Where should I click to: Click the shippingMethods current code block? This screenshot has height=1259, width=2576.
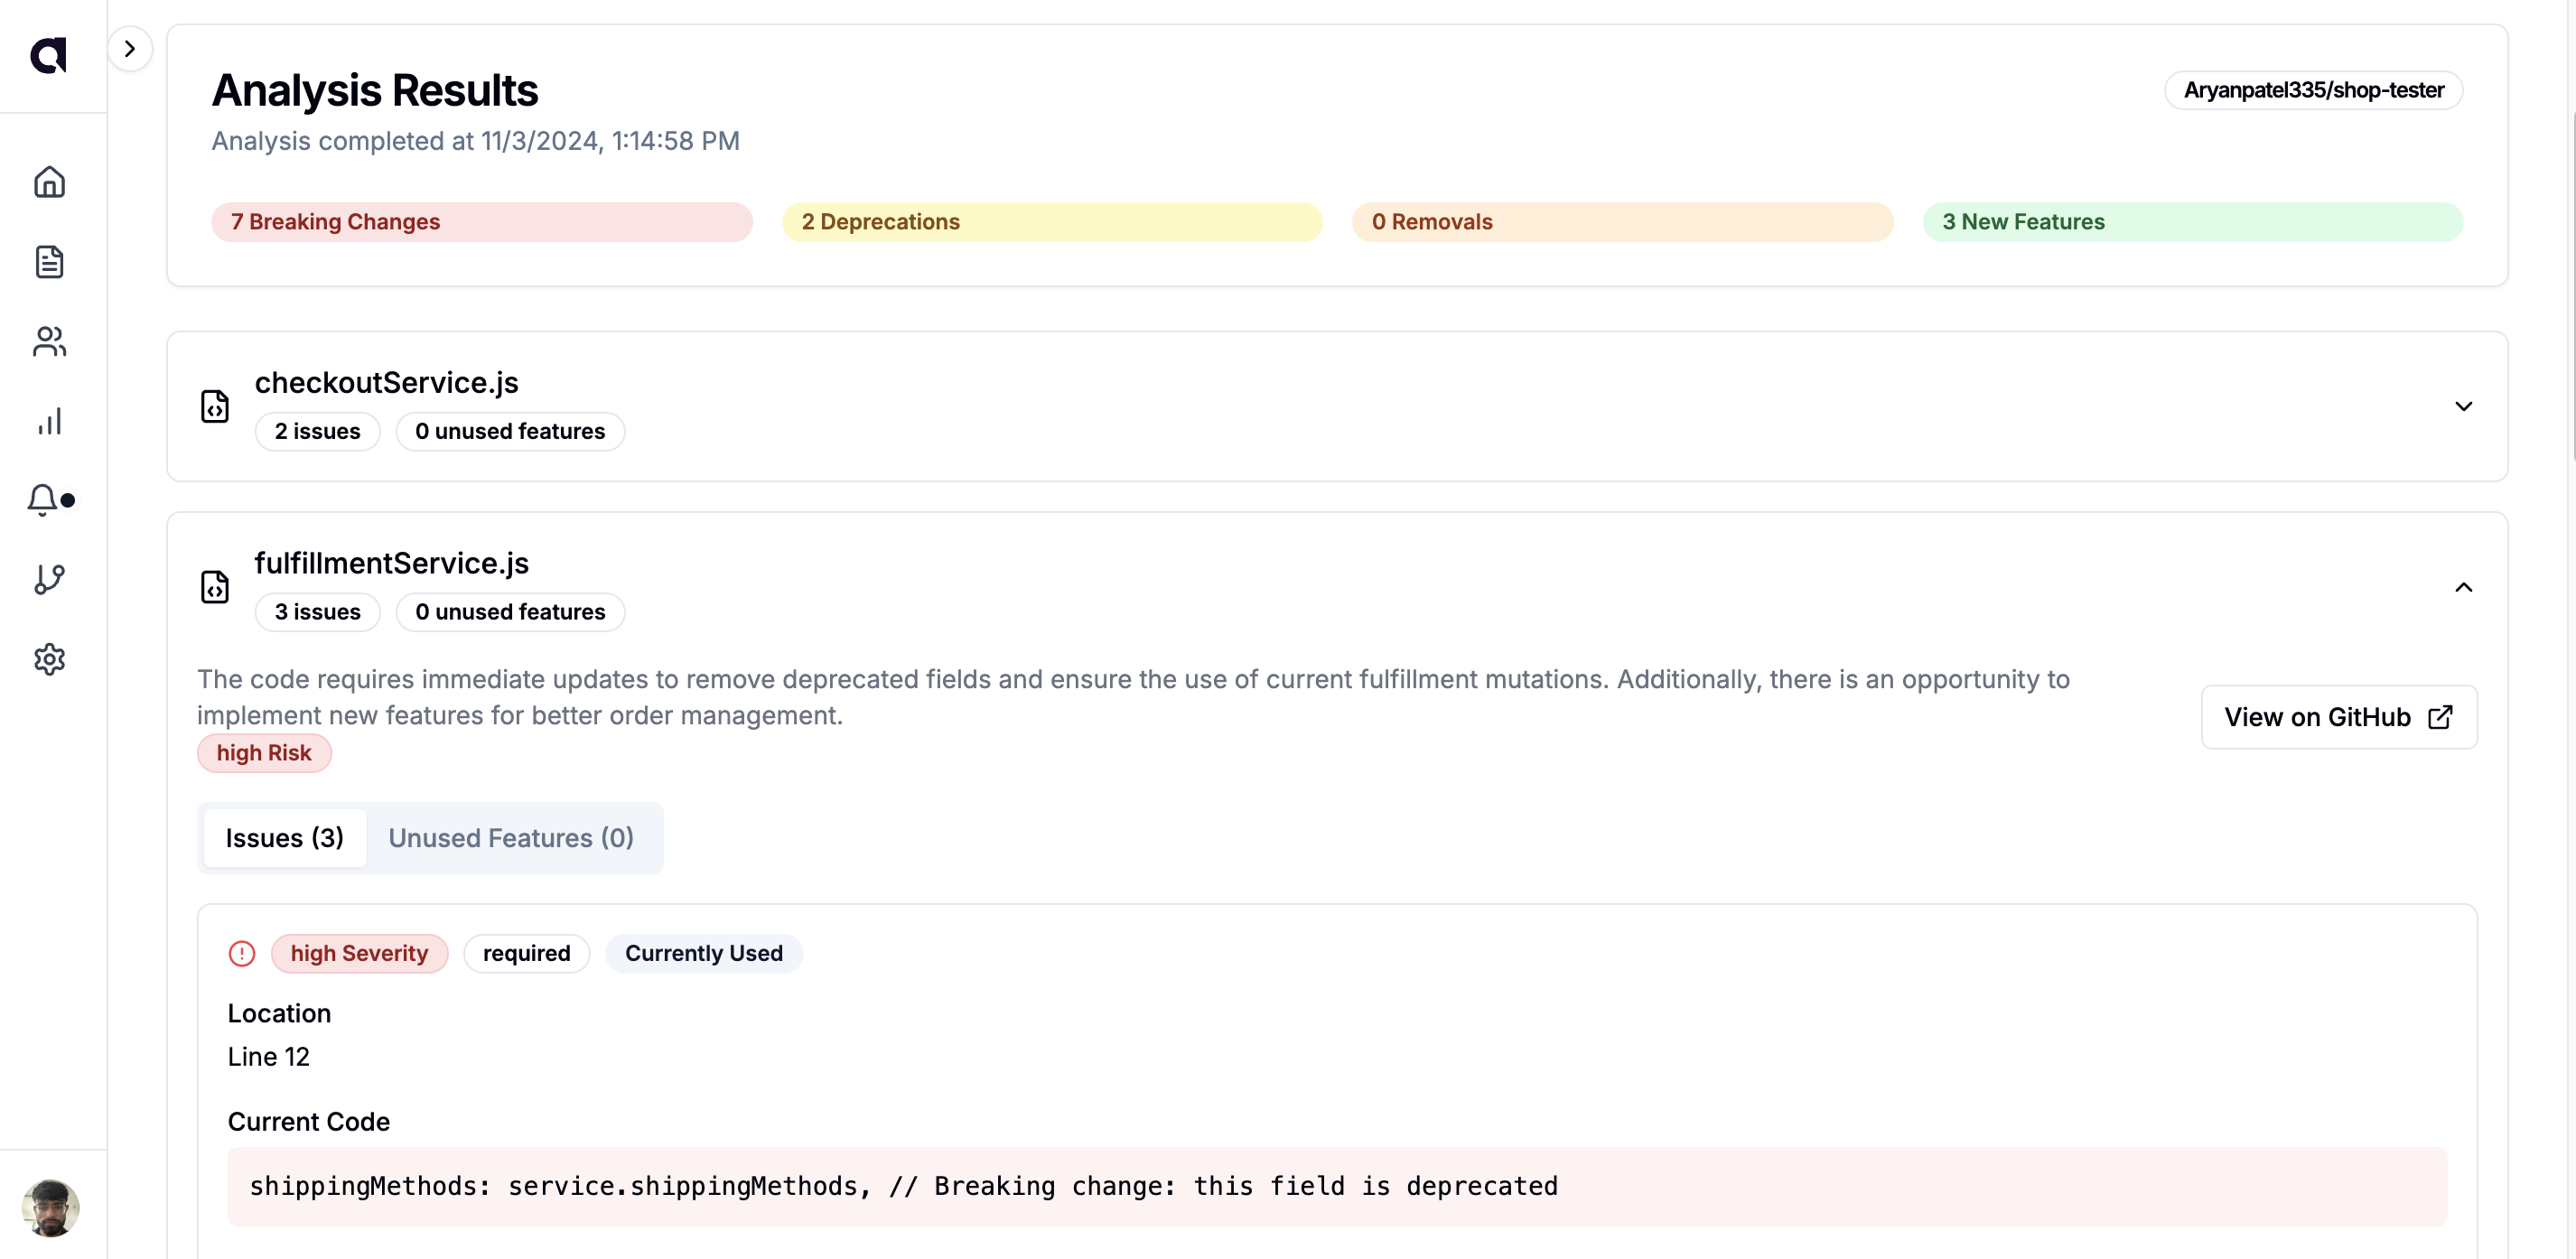click(x=1337, y=1186)
